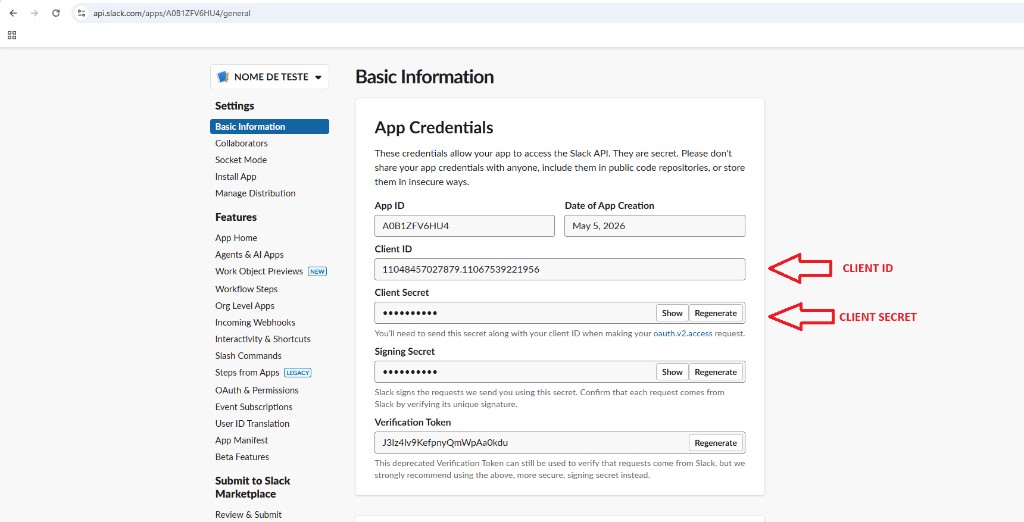
Task: Show the Signing Secret
Action: coord(672,372)
